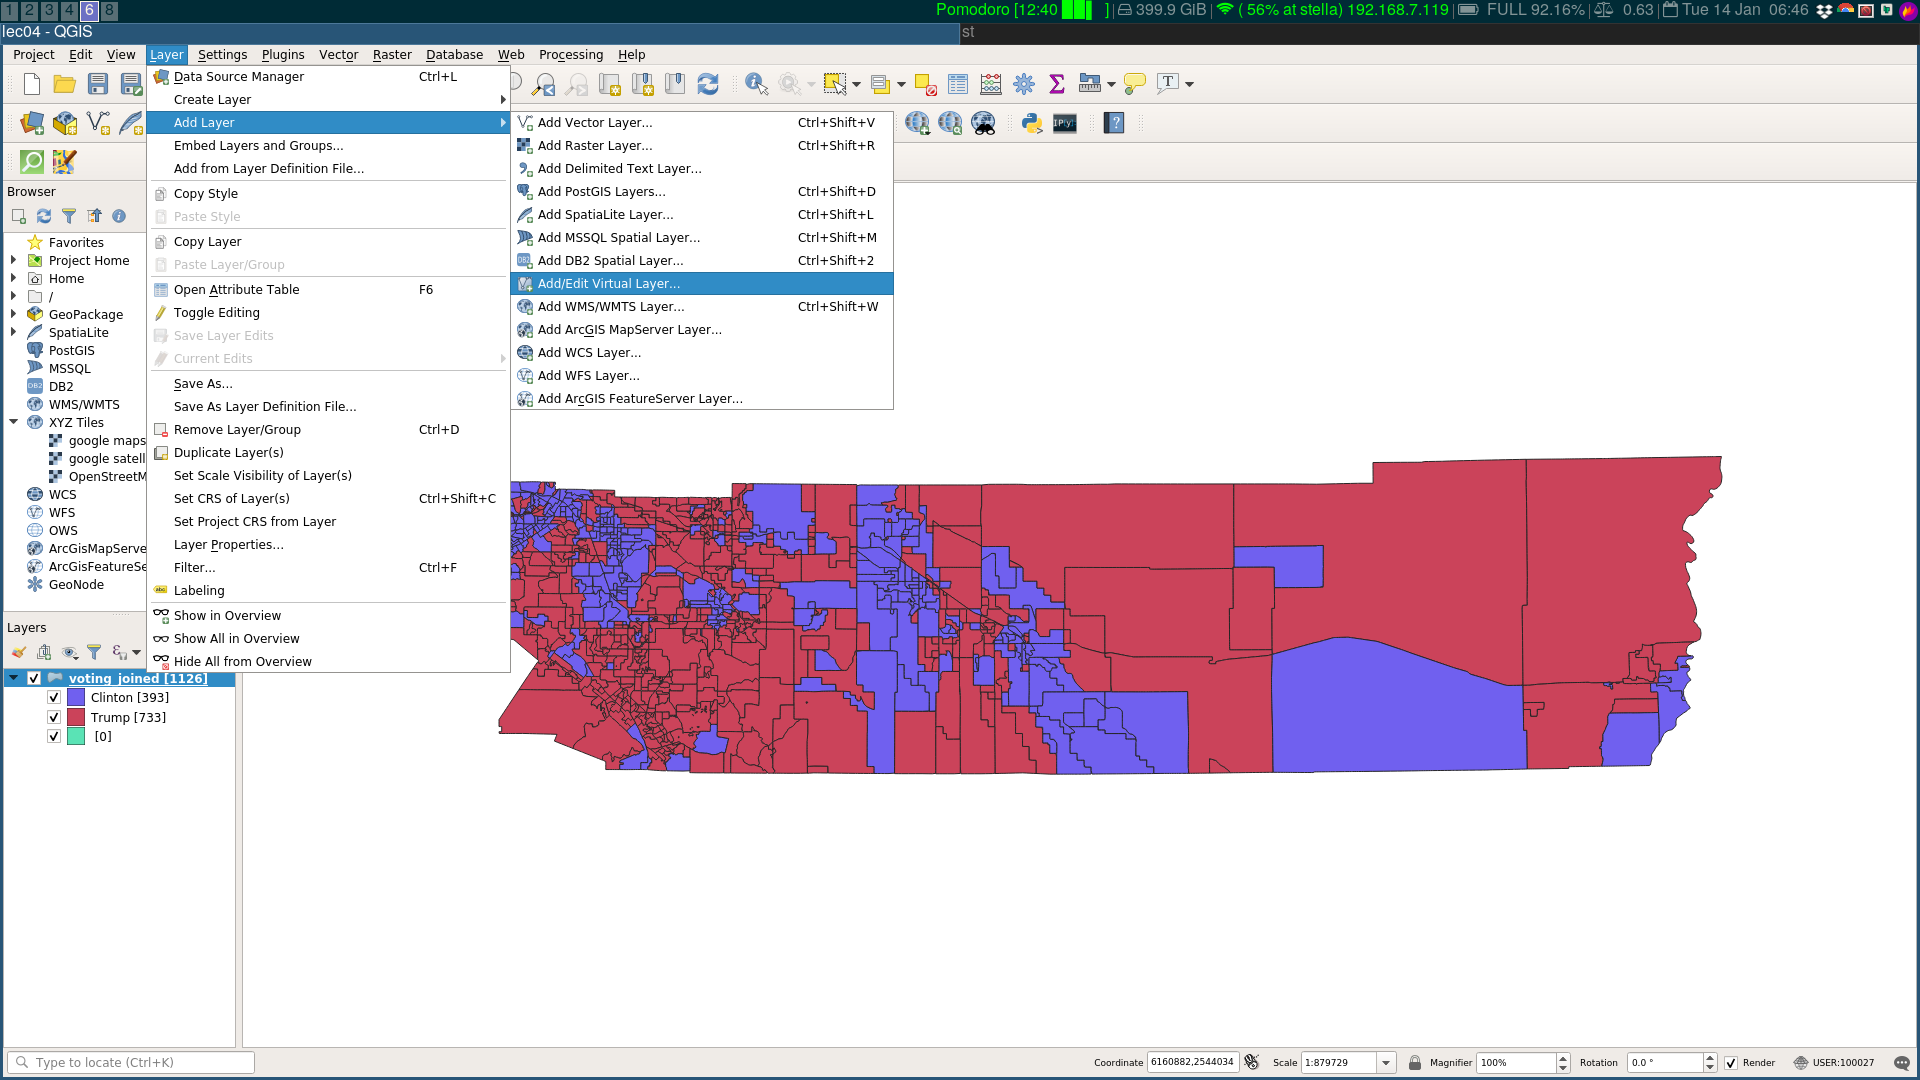
Task: Click the Filter Browser icon
Action: 69,216
